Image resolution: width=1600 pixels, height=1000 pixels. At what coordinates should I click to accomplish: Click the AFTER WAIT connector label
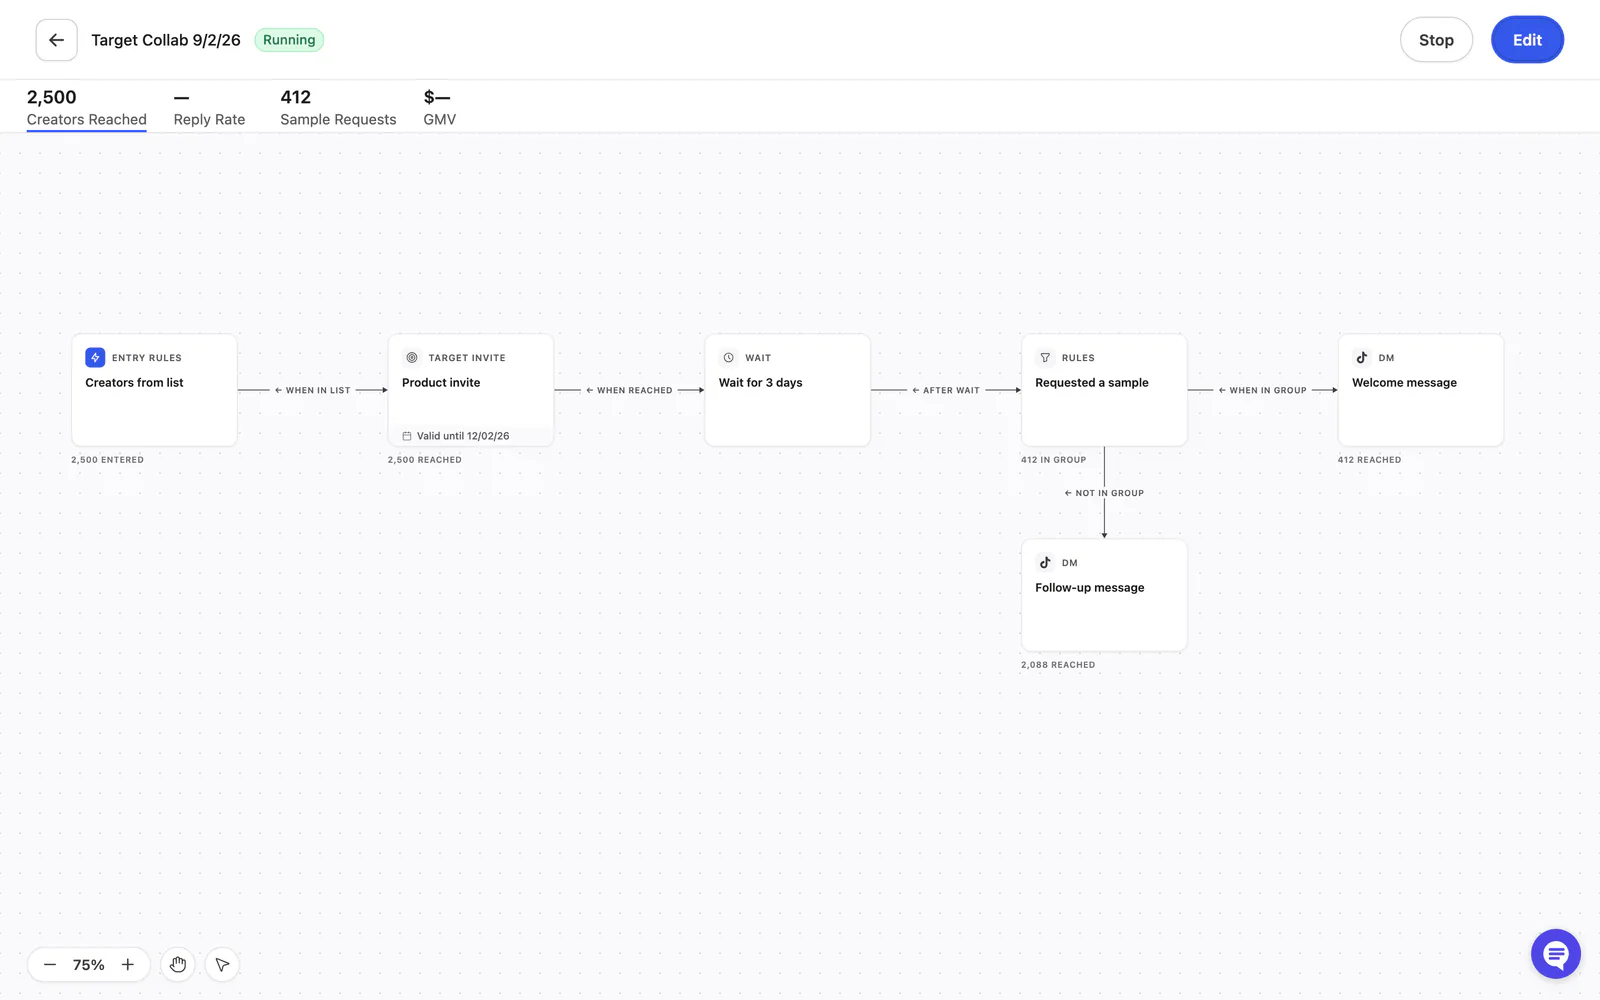click(946, 390)
